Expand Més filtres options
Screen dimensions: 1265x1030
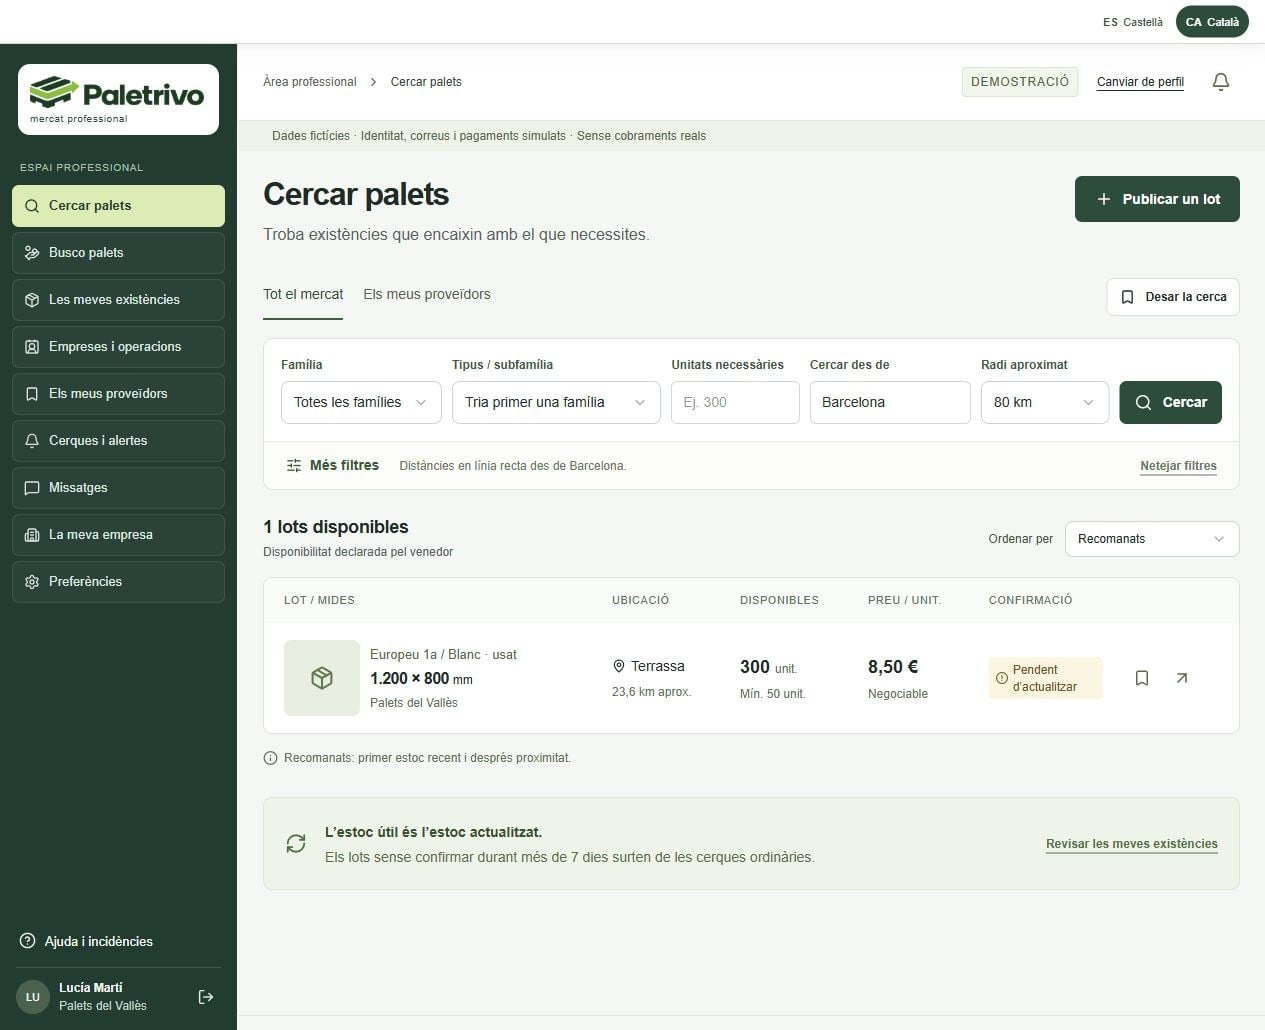tap(332, 465)
